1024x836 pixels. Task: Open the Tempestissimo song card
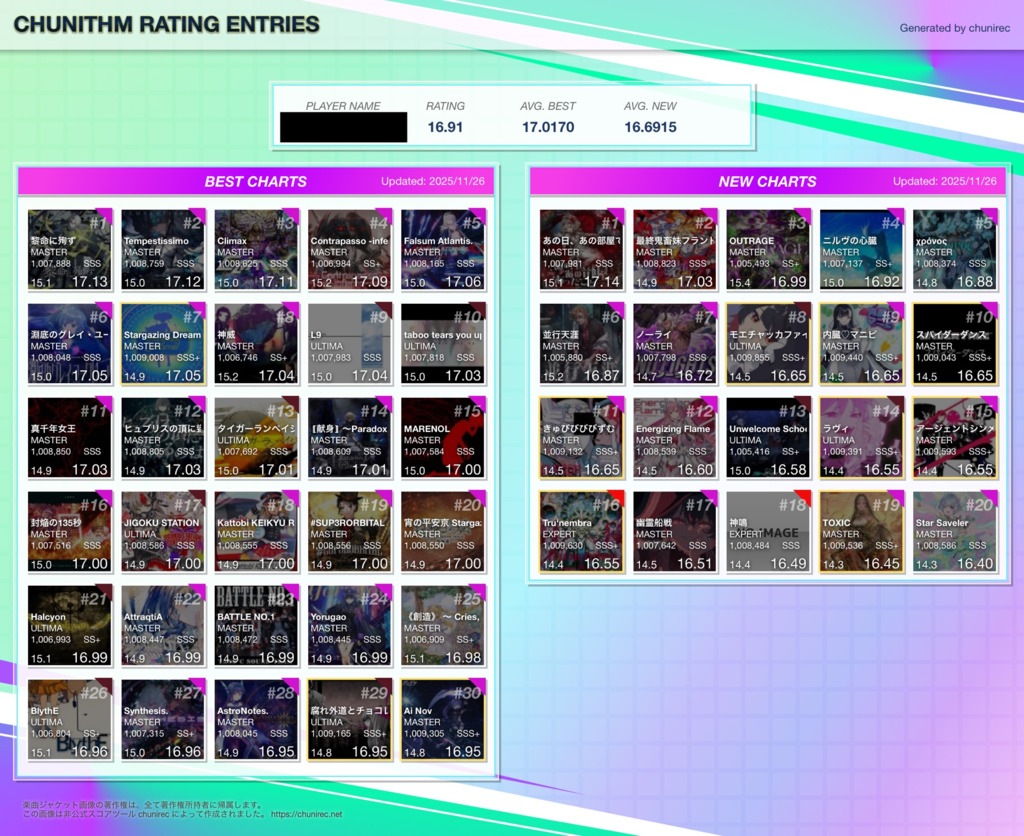[x=162, y=250]
